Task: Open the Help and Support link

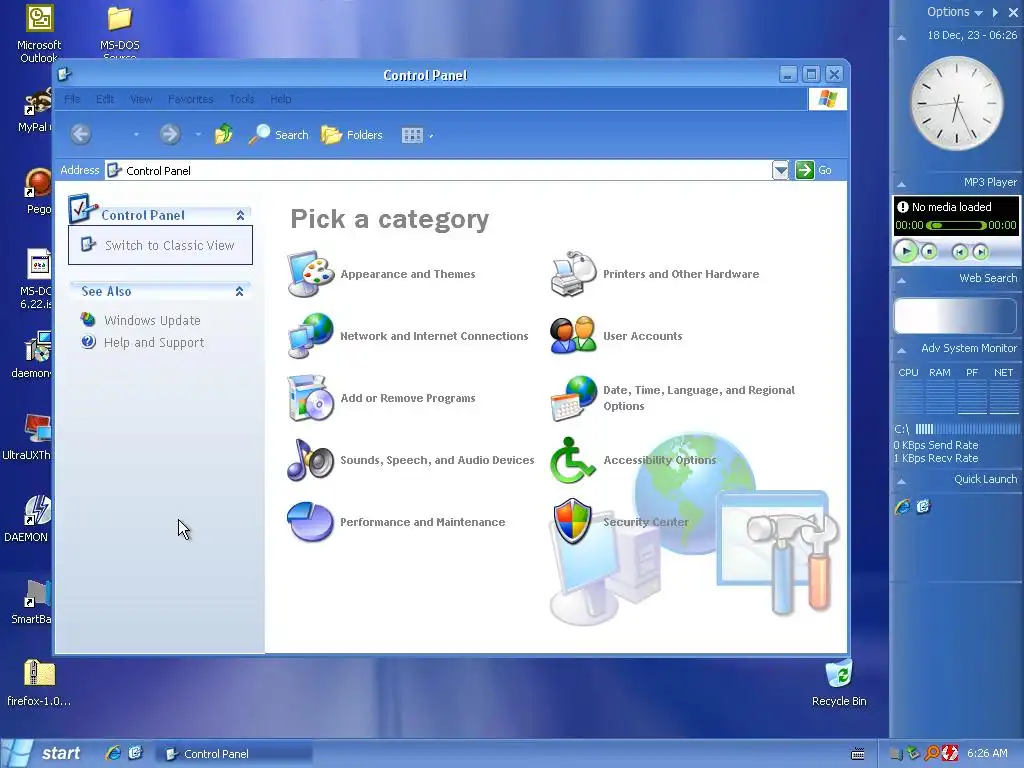Action: coord(154,343)
